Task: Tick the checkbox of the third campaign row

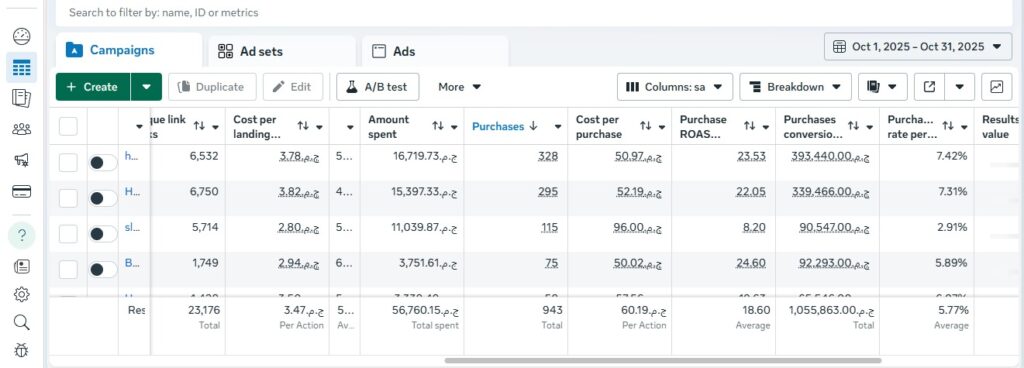Action: pos(69,234)
